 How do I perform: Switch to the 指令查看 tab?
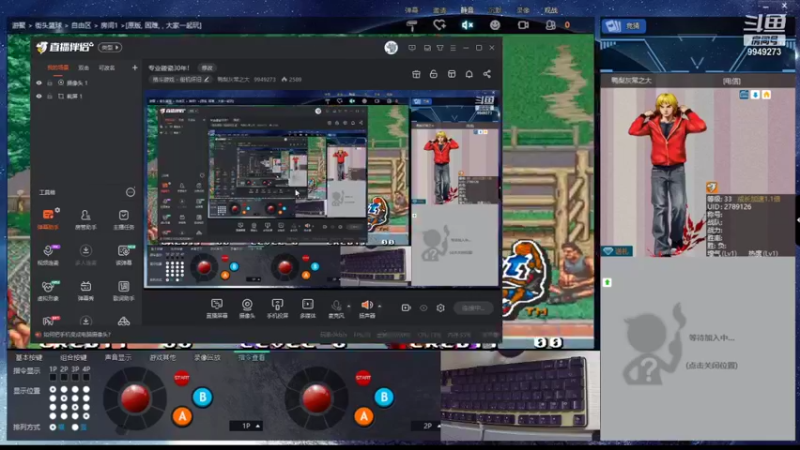coord(252,358)
